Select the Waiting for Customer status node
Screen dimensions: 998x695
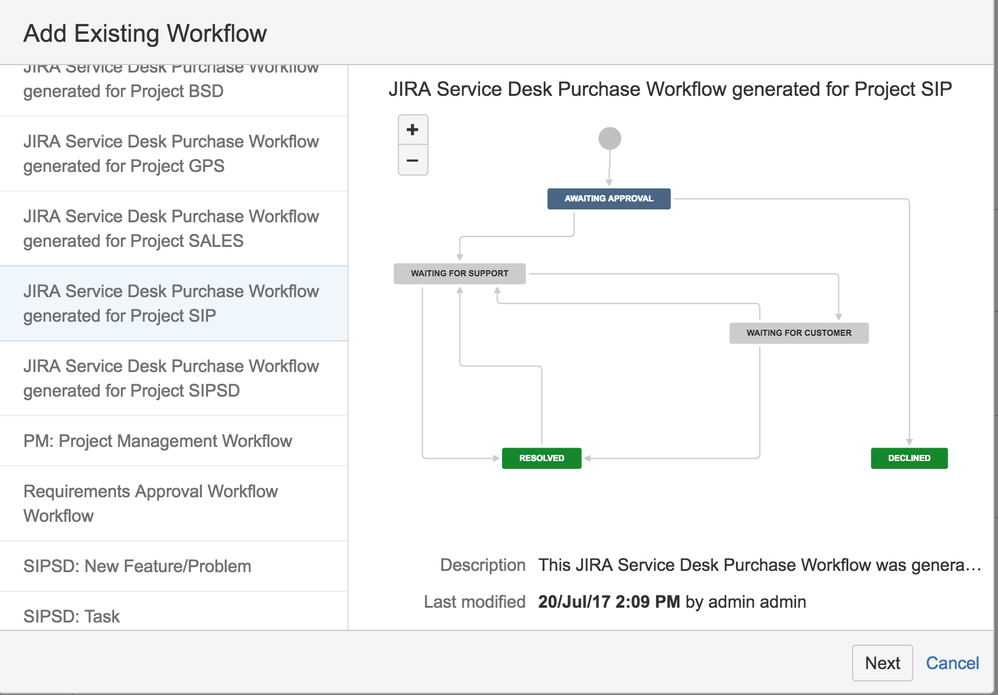(799, 333)
